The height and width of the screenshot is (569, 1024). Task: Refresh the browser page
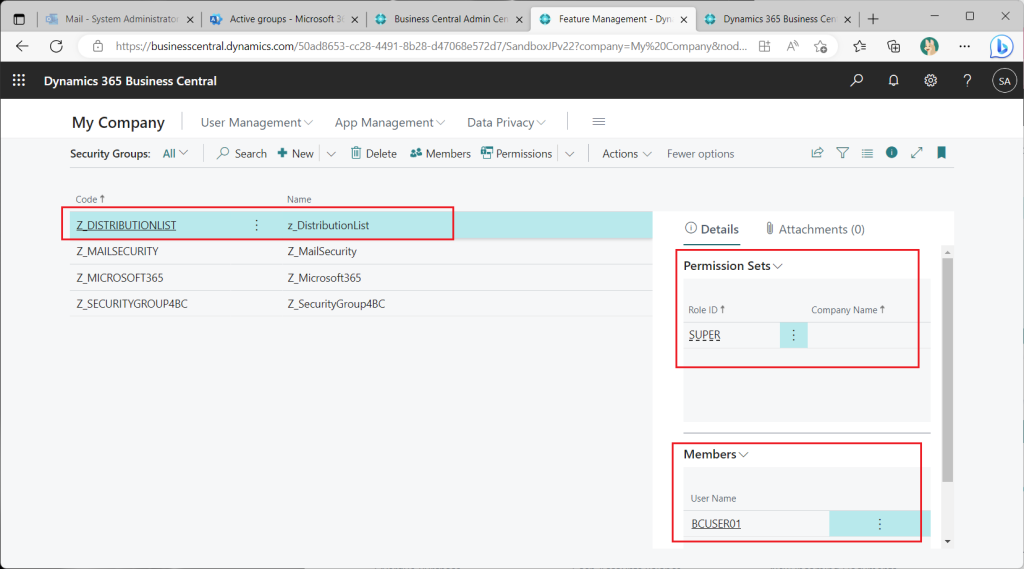click(x=57, y=46)
